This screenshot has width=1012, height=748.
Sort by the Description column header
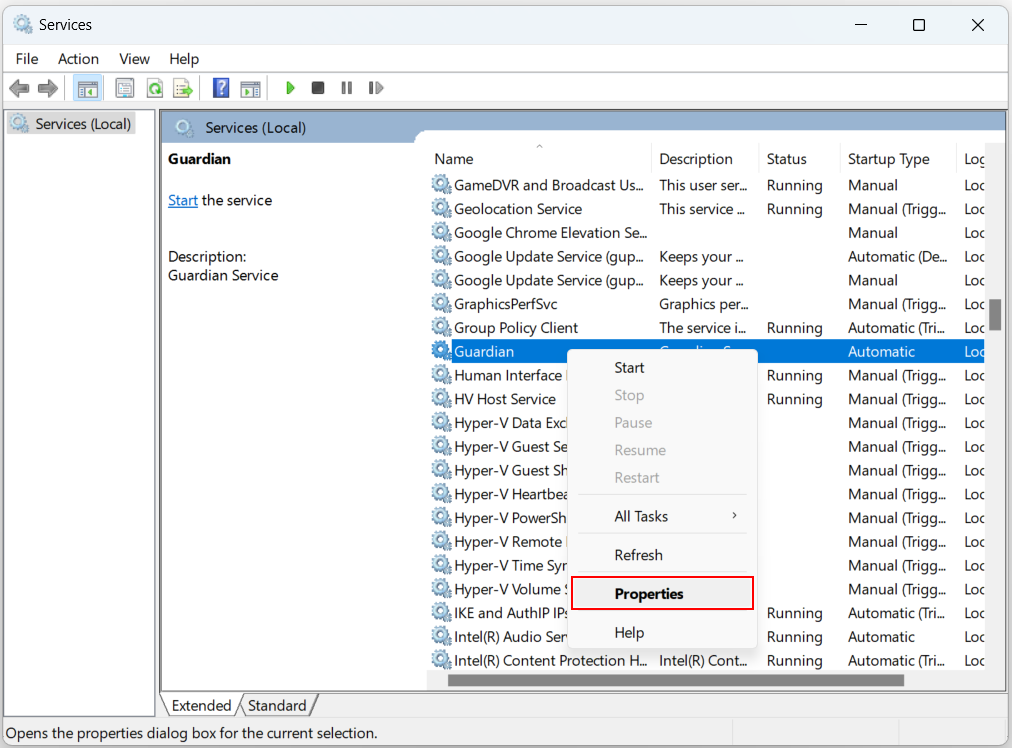coord(705,159)
